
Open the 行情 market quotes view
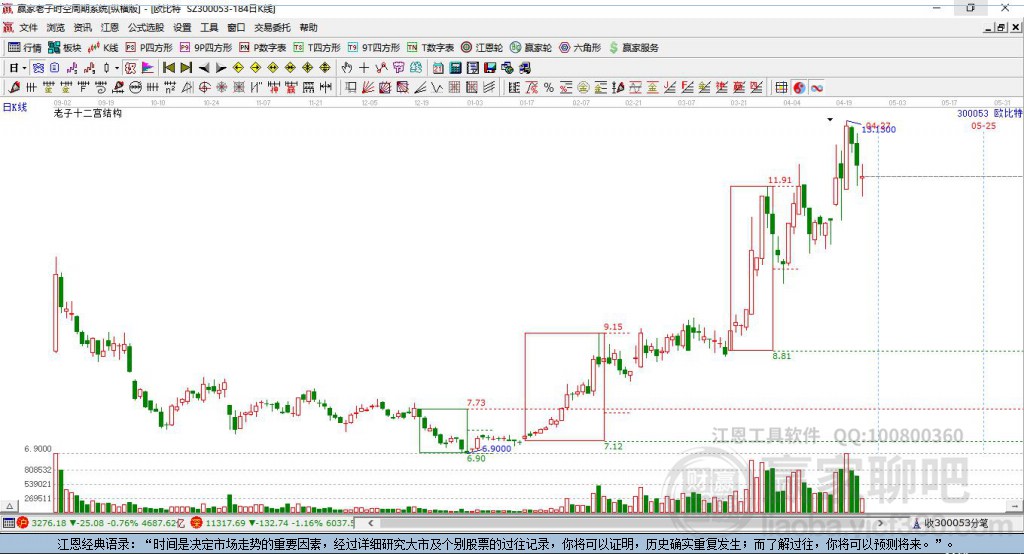tap(25, 48)
